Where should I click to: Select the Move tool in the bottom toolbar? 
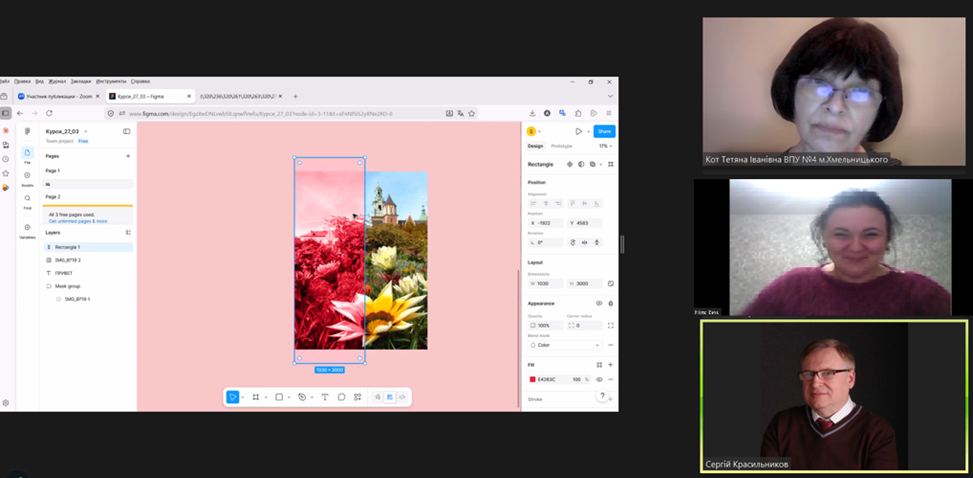(x=232, y=397)
